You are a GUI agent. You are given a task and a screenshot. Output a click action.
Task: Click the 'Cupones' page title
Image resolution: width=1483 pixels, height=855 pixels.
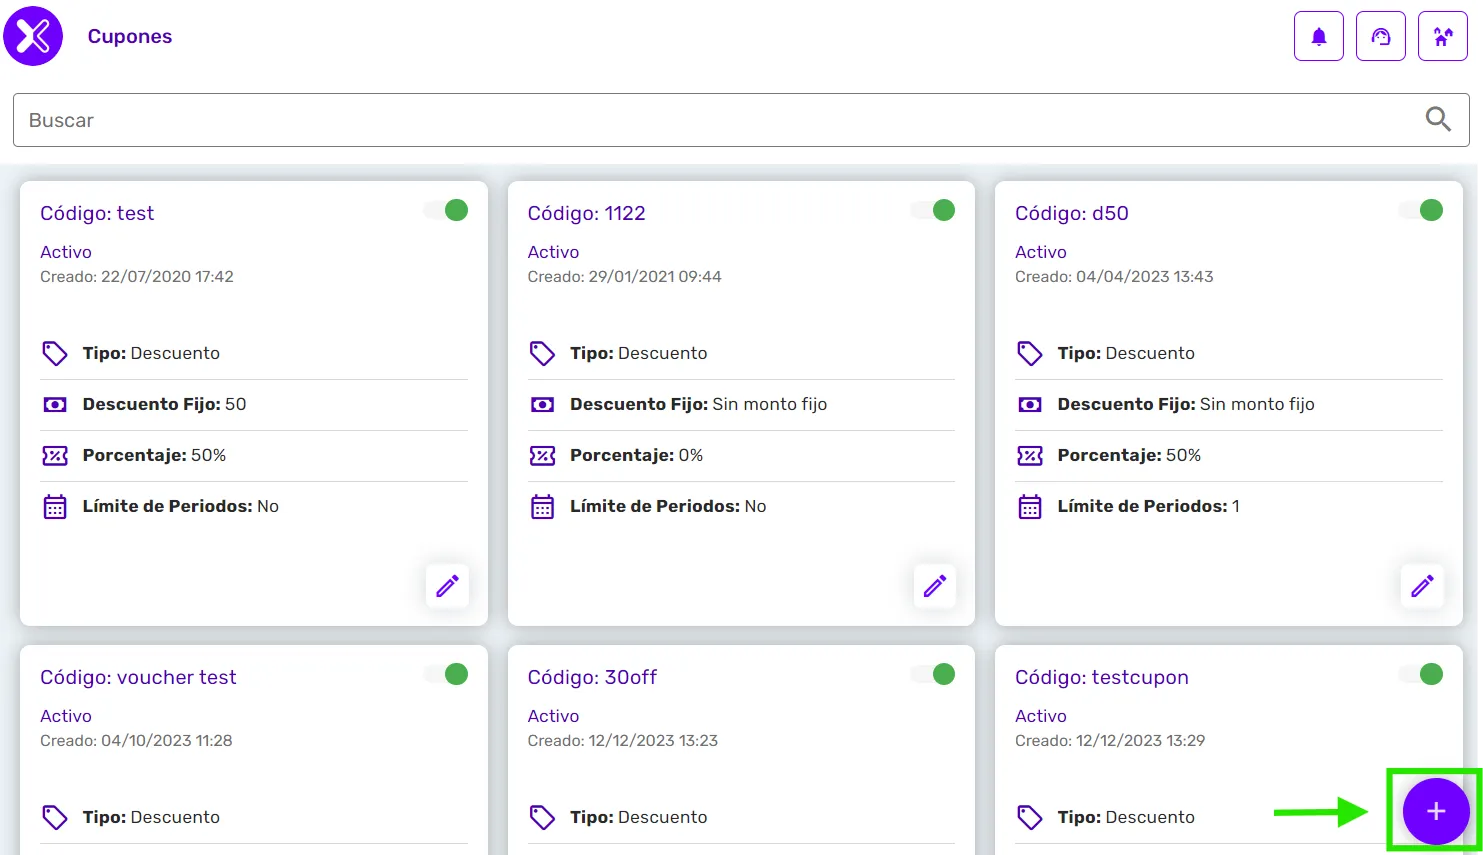click(130, 36)
